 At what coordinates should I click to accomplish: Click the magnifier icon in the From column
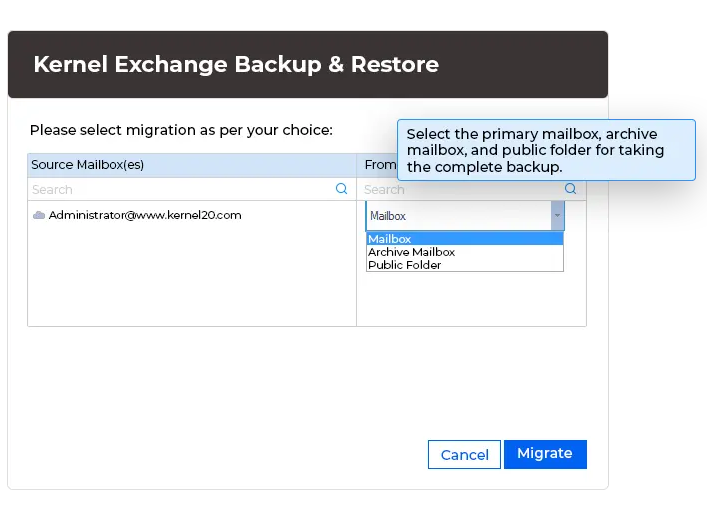click(x=571, y=189)
